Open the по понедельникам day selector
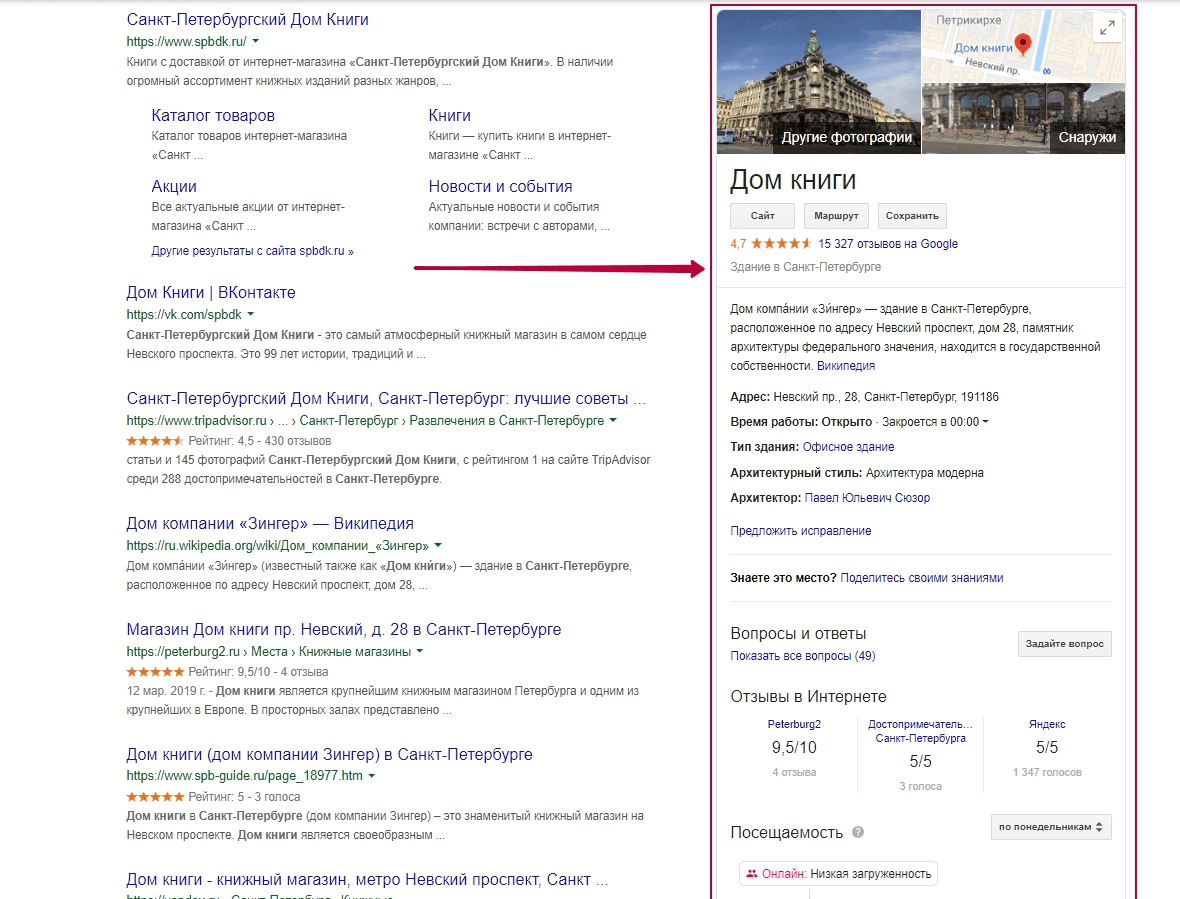 point(1051,827)
